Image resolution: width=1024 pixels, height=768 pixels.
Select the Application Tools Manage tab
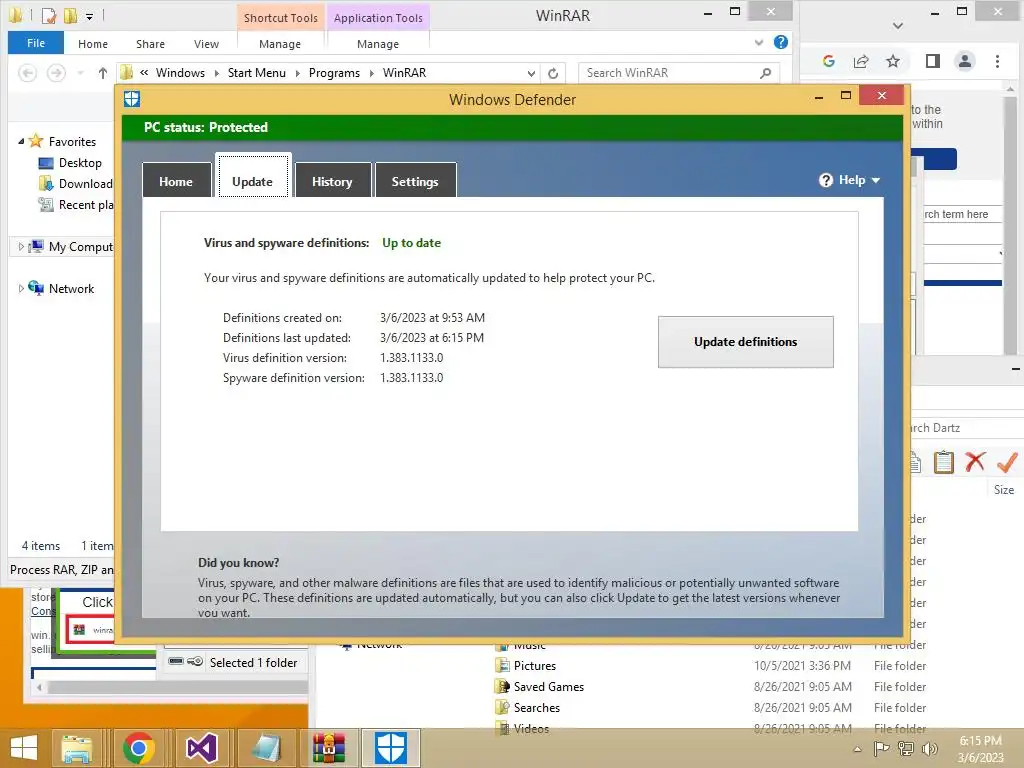(x=377, y=44)
